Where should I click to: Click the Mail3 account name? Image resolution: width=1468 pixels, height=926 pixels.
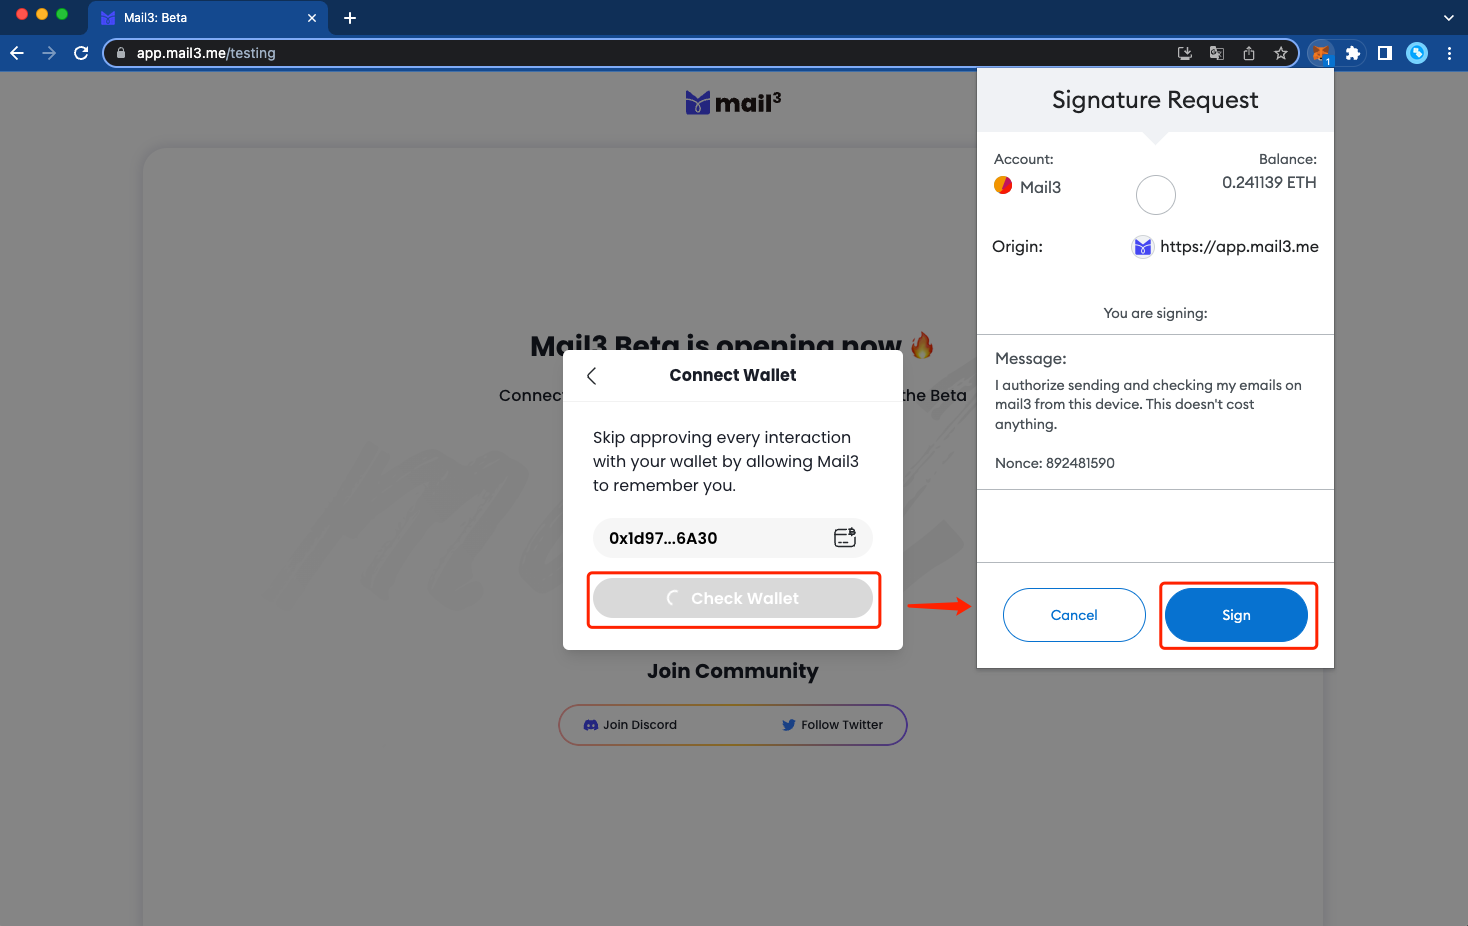[1040, 187]
